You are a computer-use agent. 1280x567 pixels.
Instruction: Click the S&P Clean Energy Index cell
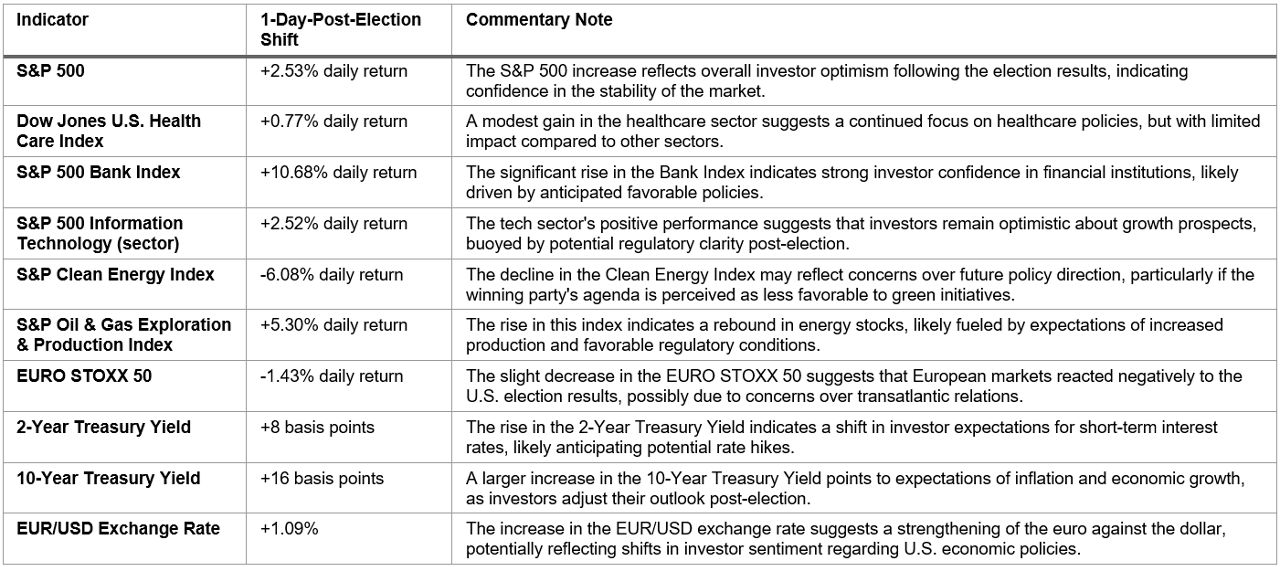click(x=115, y=274)
